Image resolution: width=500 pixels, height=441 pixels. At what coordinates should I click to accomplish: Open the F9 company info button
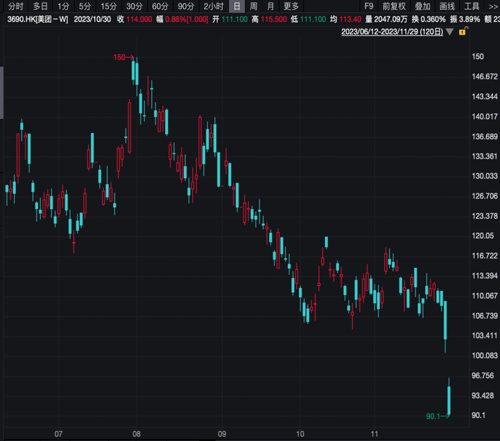click(x=369, y=6)
